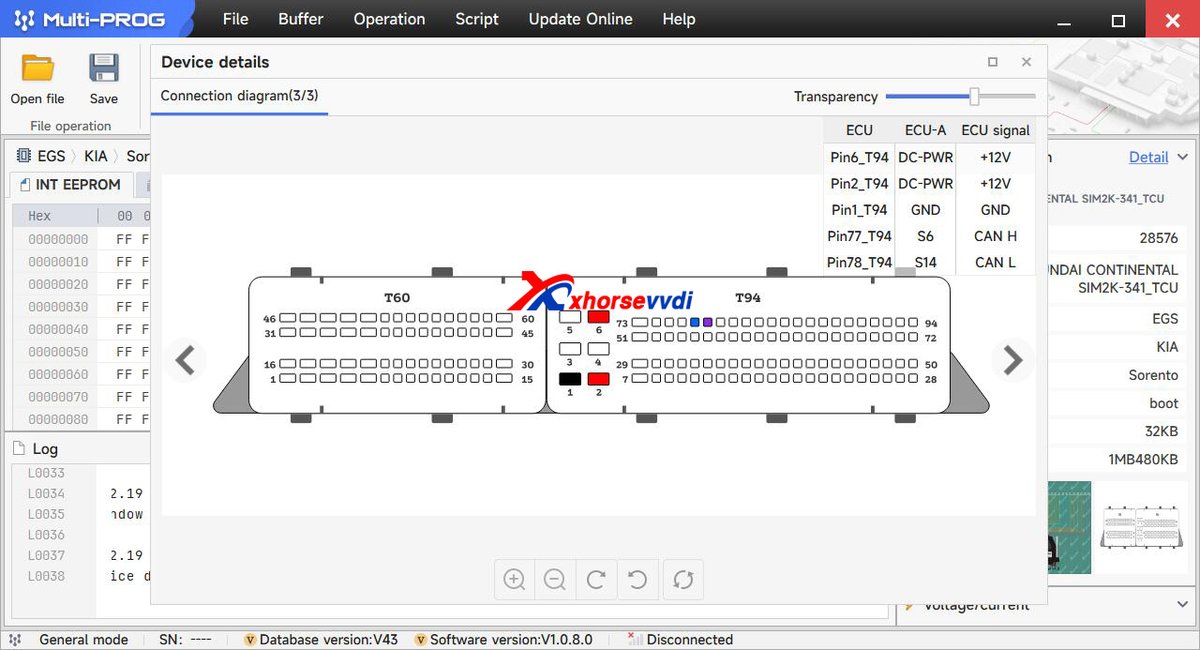Select the Pin77_T94 table cell
Screen dimensions: 1200x650
(x=859, y=236)
